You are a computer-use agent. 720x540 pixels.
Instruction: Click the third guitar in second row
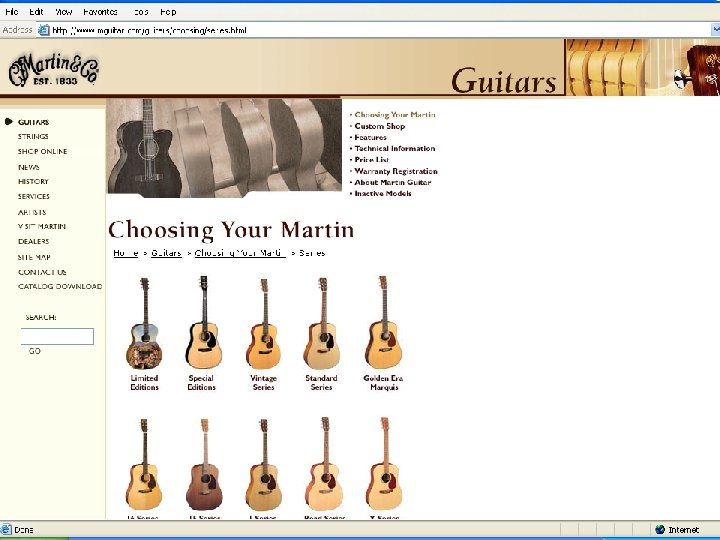[264, 464]
